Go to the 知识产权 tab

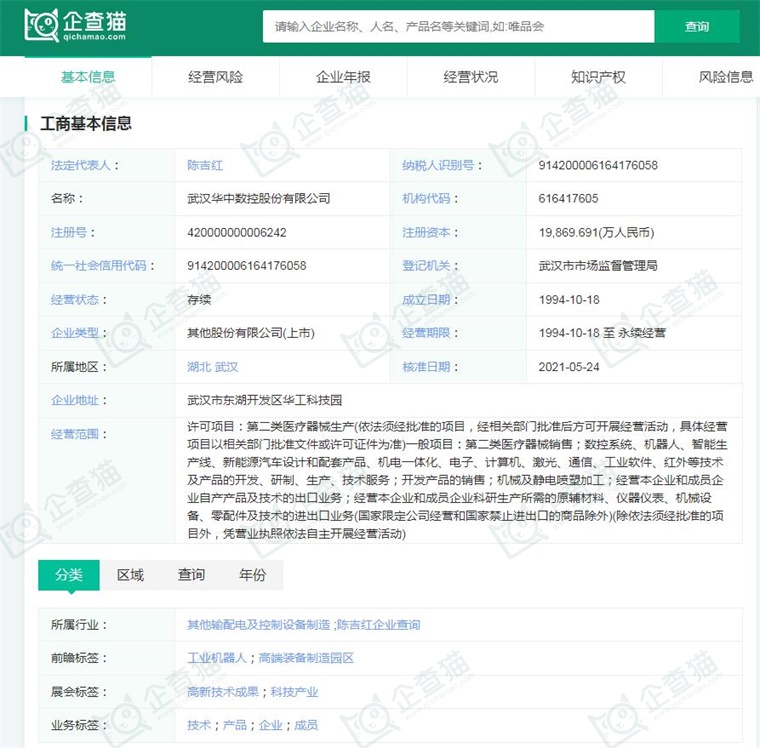pyautogui.click(x=598, y=77)
